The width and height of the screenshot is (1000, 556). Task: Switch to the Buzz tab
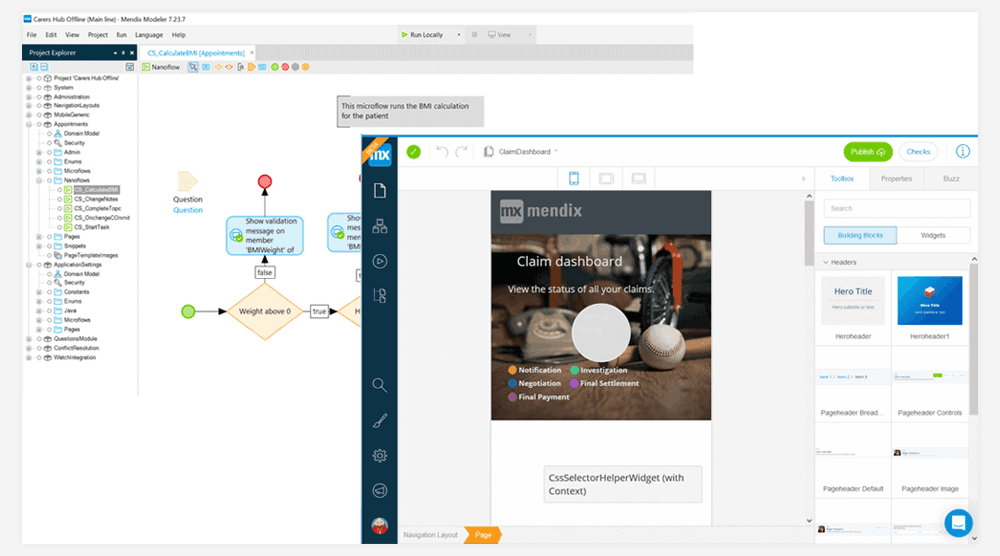(x=951, y=179)
